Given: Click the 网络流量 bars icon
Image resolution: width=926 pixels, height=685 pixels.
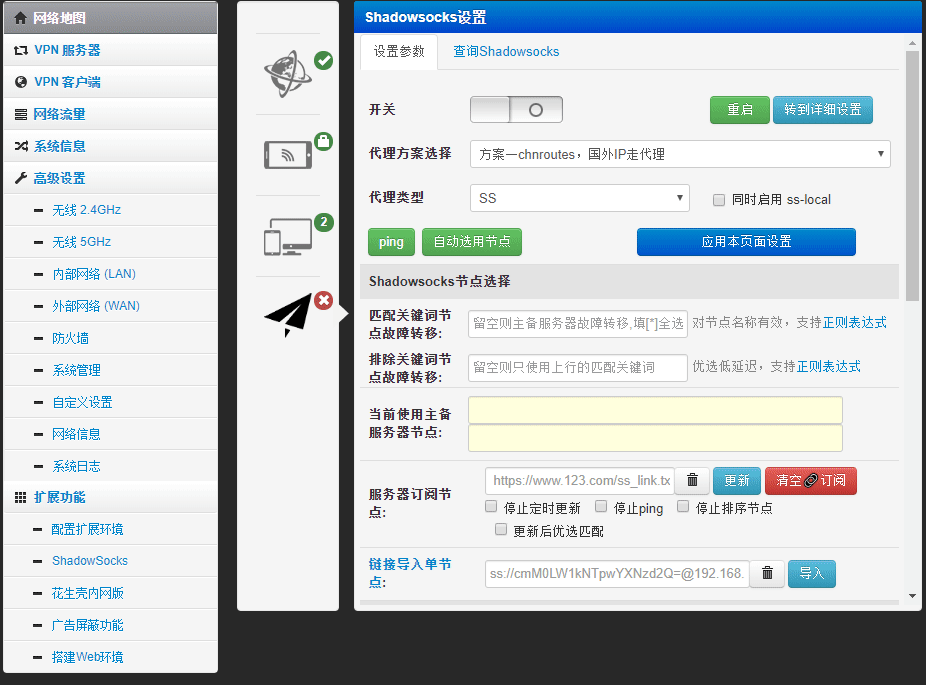Looking at the screenshot, I should coord(21,114).
